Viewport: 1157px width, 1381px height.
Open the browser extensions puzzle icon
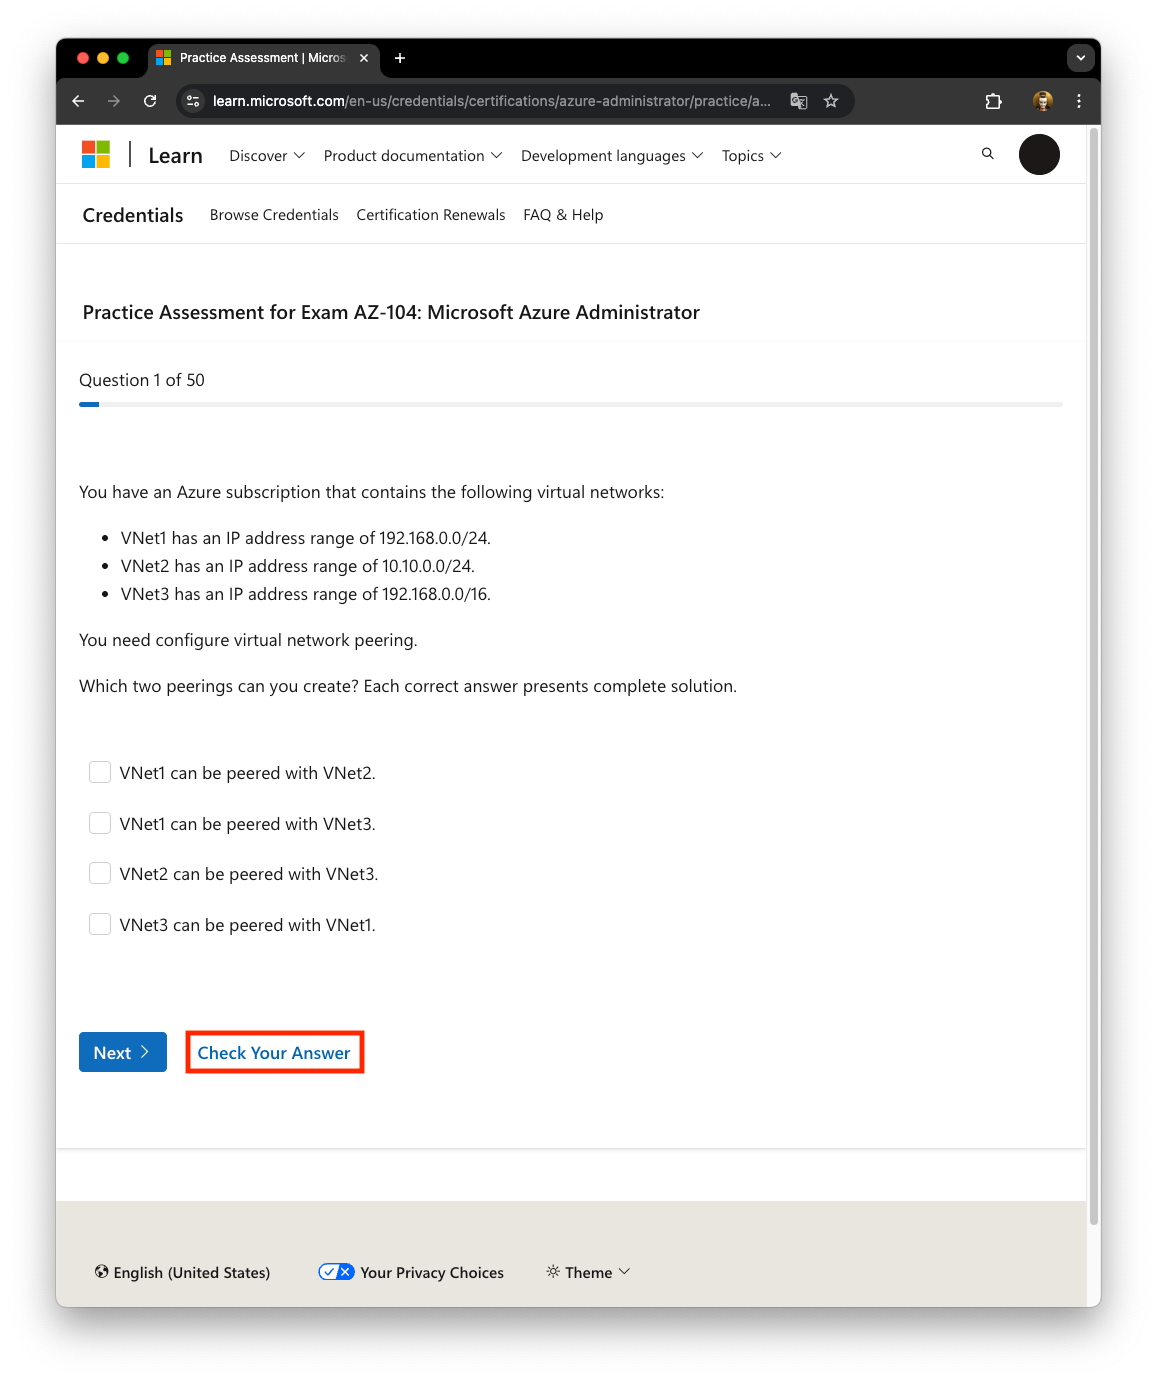(993, 101)
